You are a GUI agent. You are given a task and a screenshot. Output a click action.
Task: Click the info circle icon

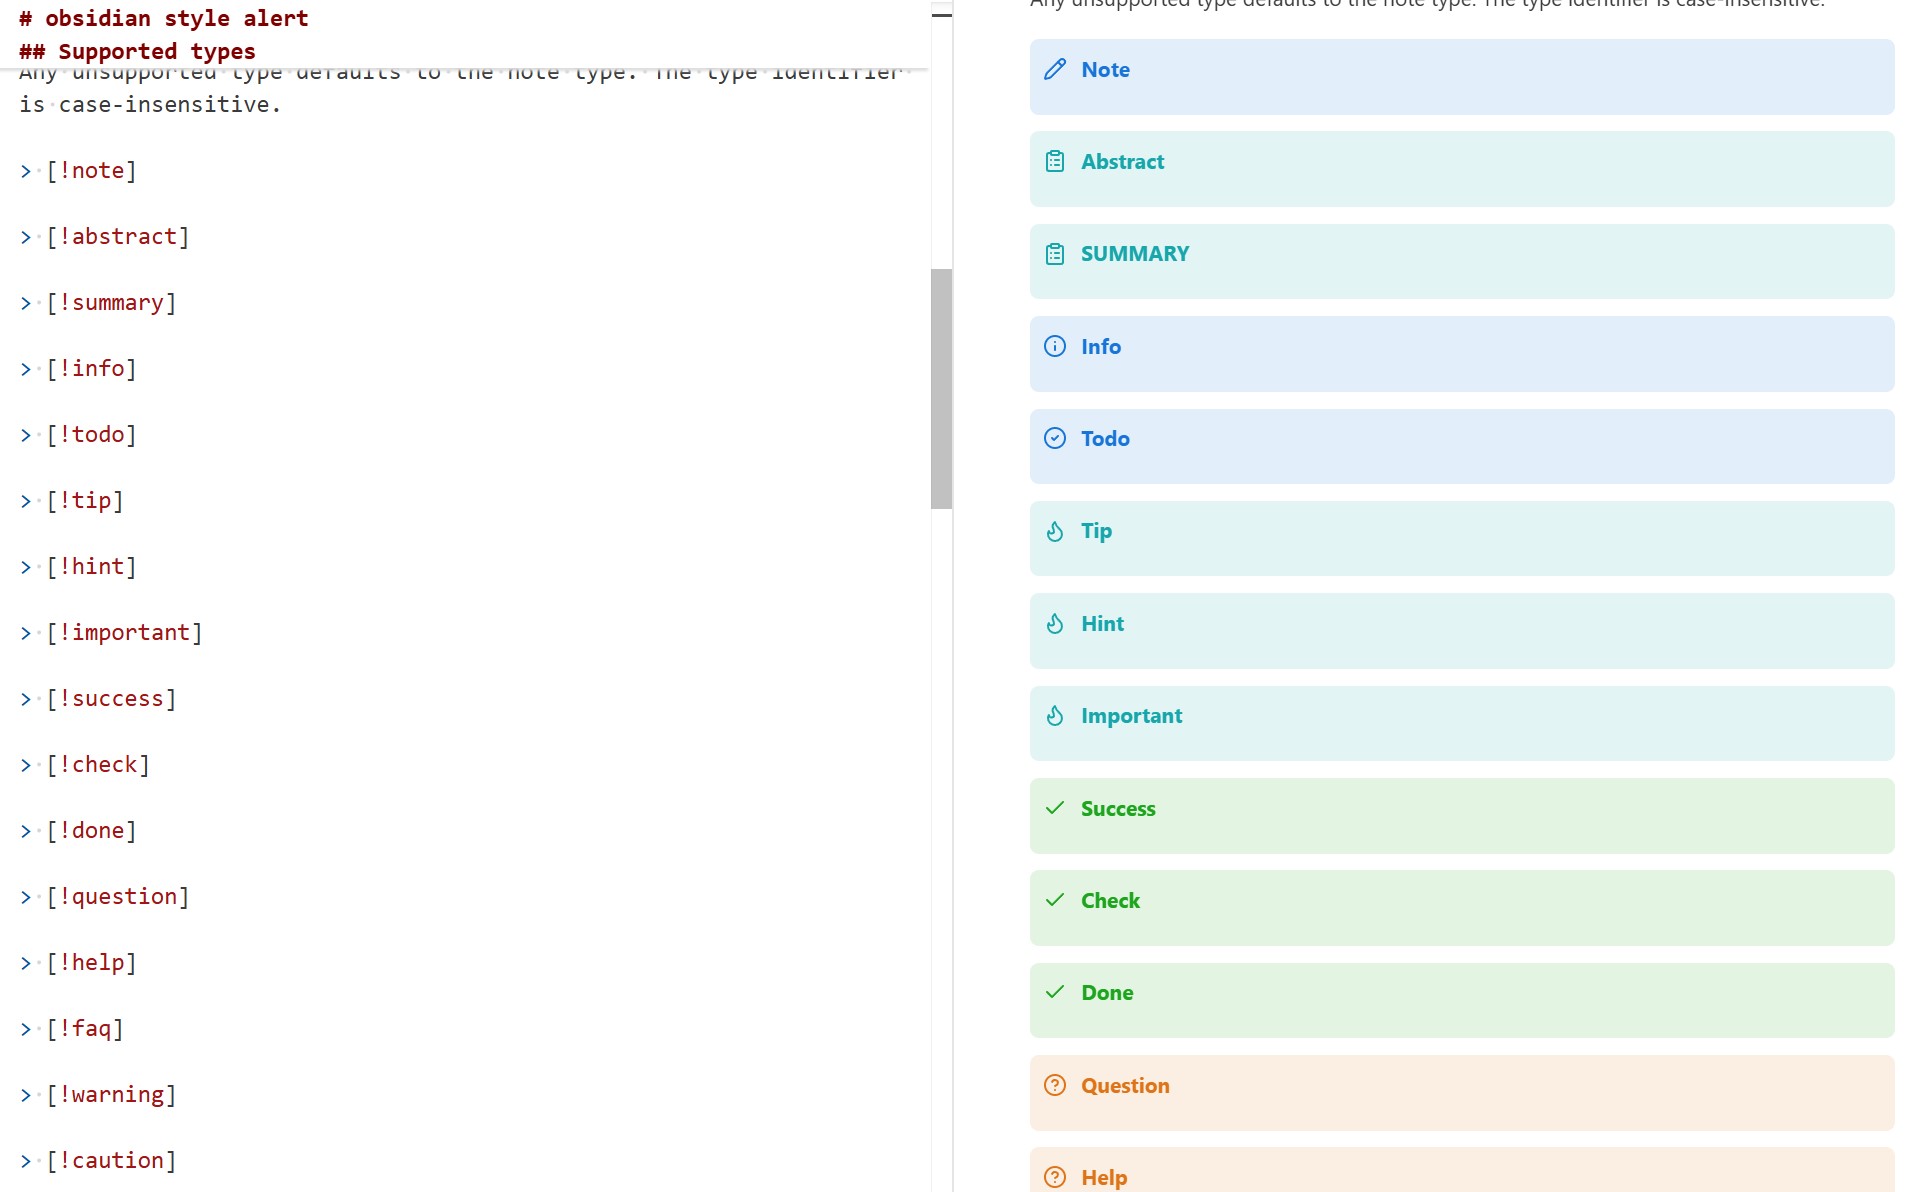(1055, 347)
